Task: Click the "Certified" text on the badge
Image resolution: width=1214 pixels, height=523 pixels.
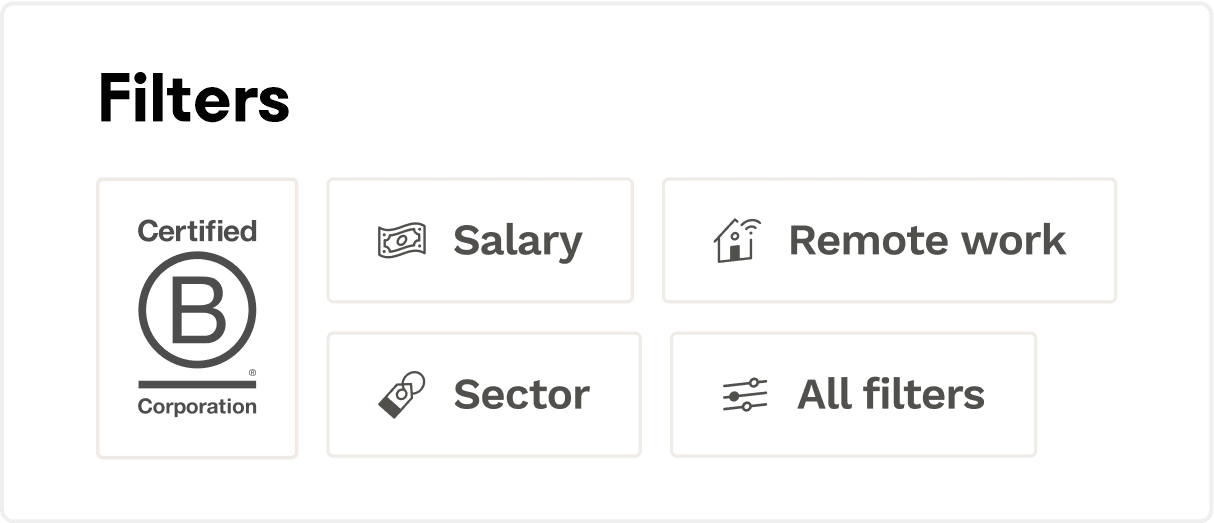Action: coord(197,231)
